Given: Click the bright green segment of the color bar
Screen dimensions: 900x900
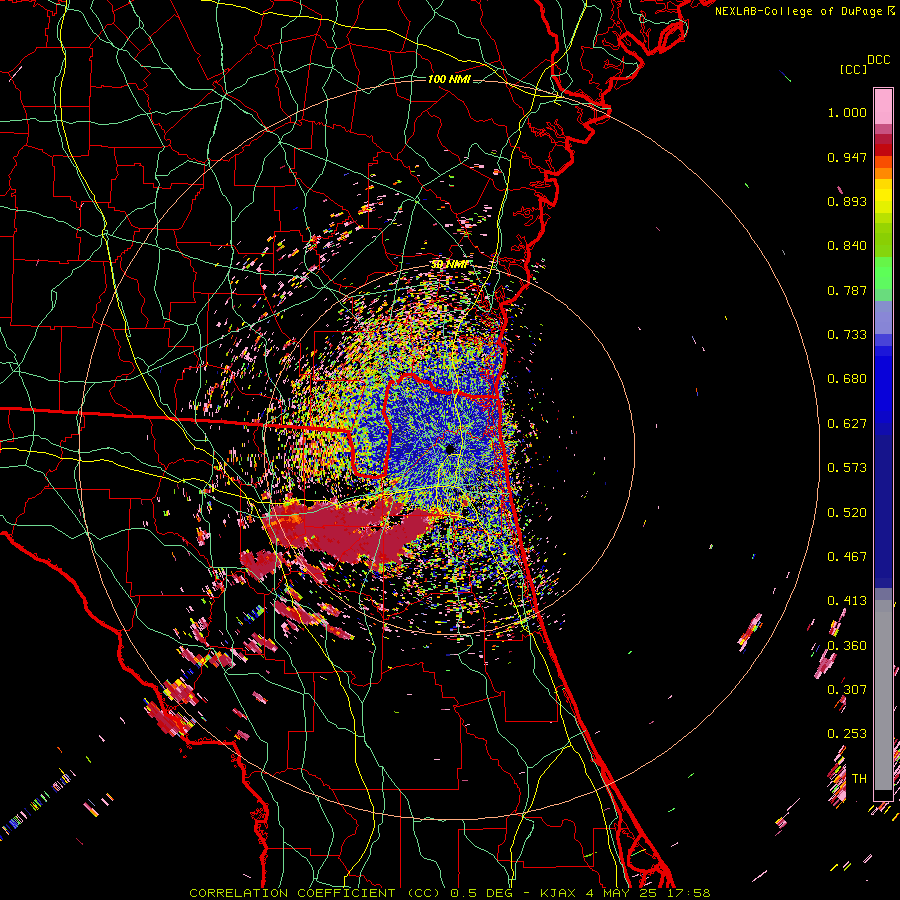Looking at the screenshot, I should [883, 273].
